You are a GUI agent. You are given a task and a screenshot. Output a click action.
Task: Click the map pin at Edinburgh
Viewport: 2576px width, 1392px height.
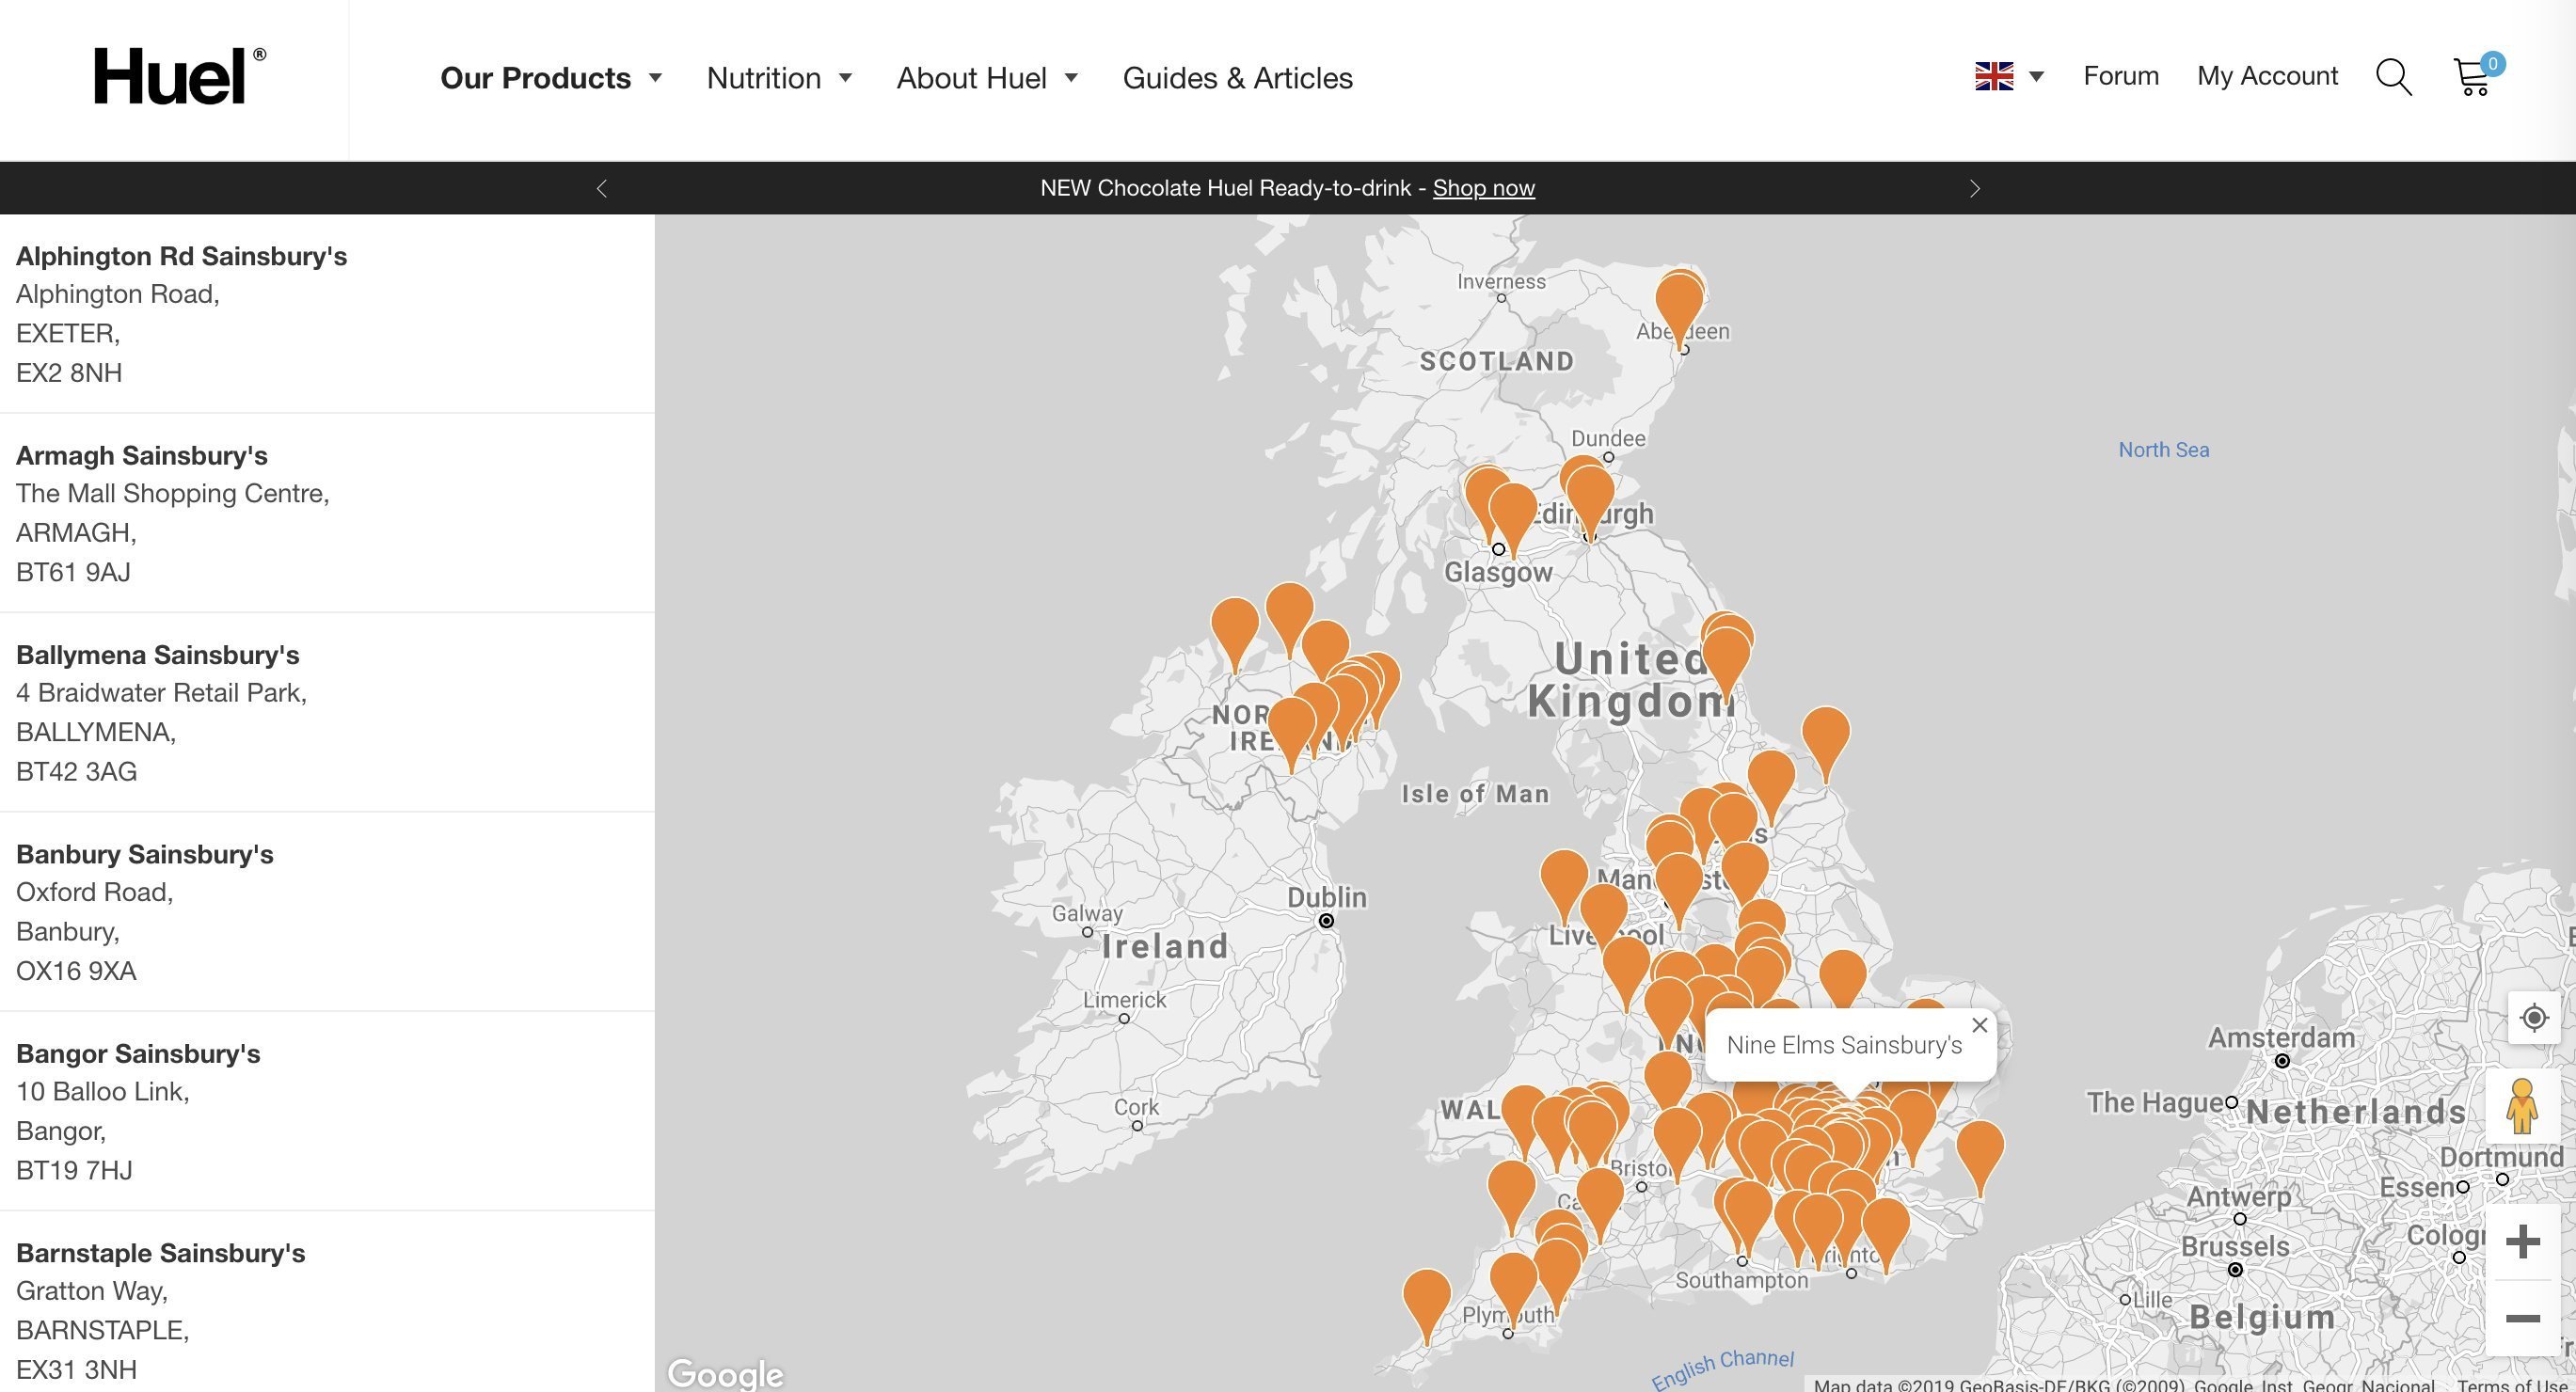(1590, 495)
